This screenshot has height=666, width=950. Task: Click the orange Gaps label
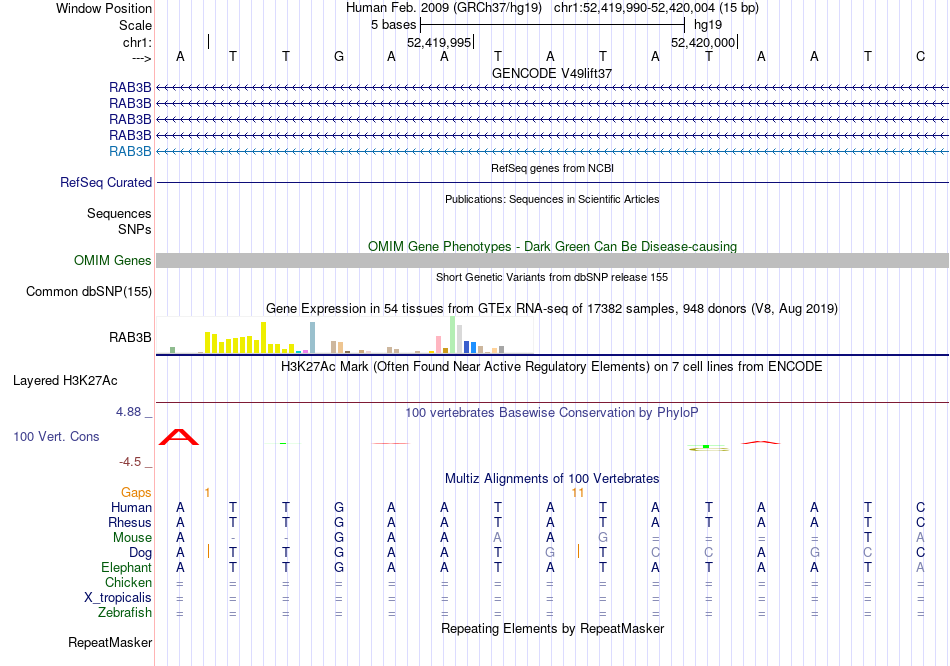(x=136, y=493)
